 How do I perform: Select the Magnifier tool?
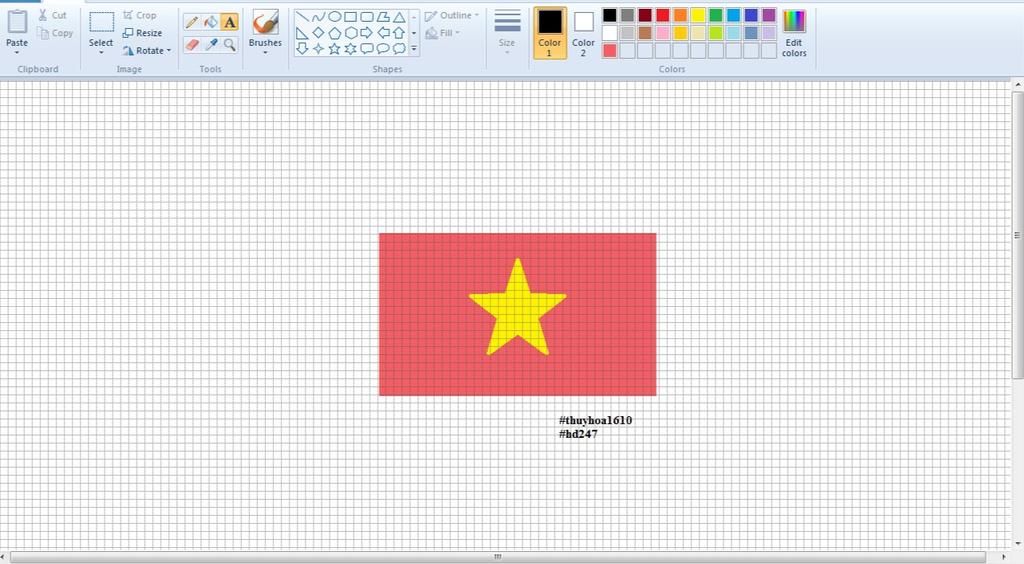coord(229,44)
